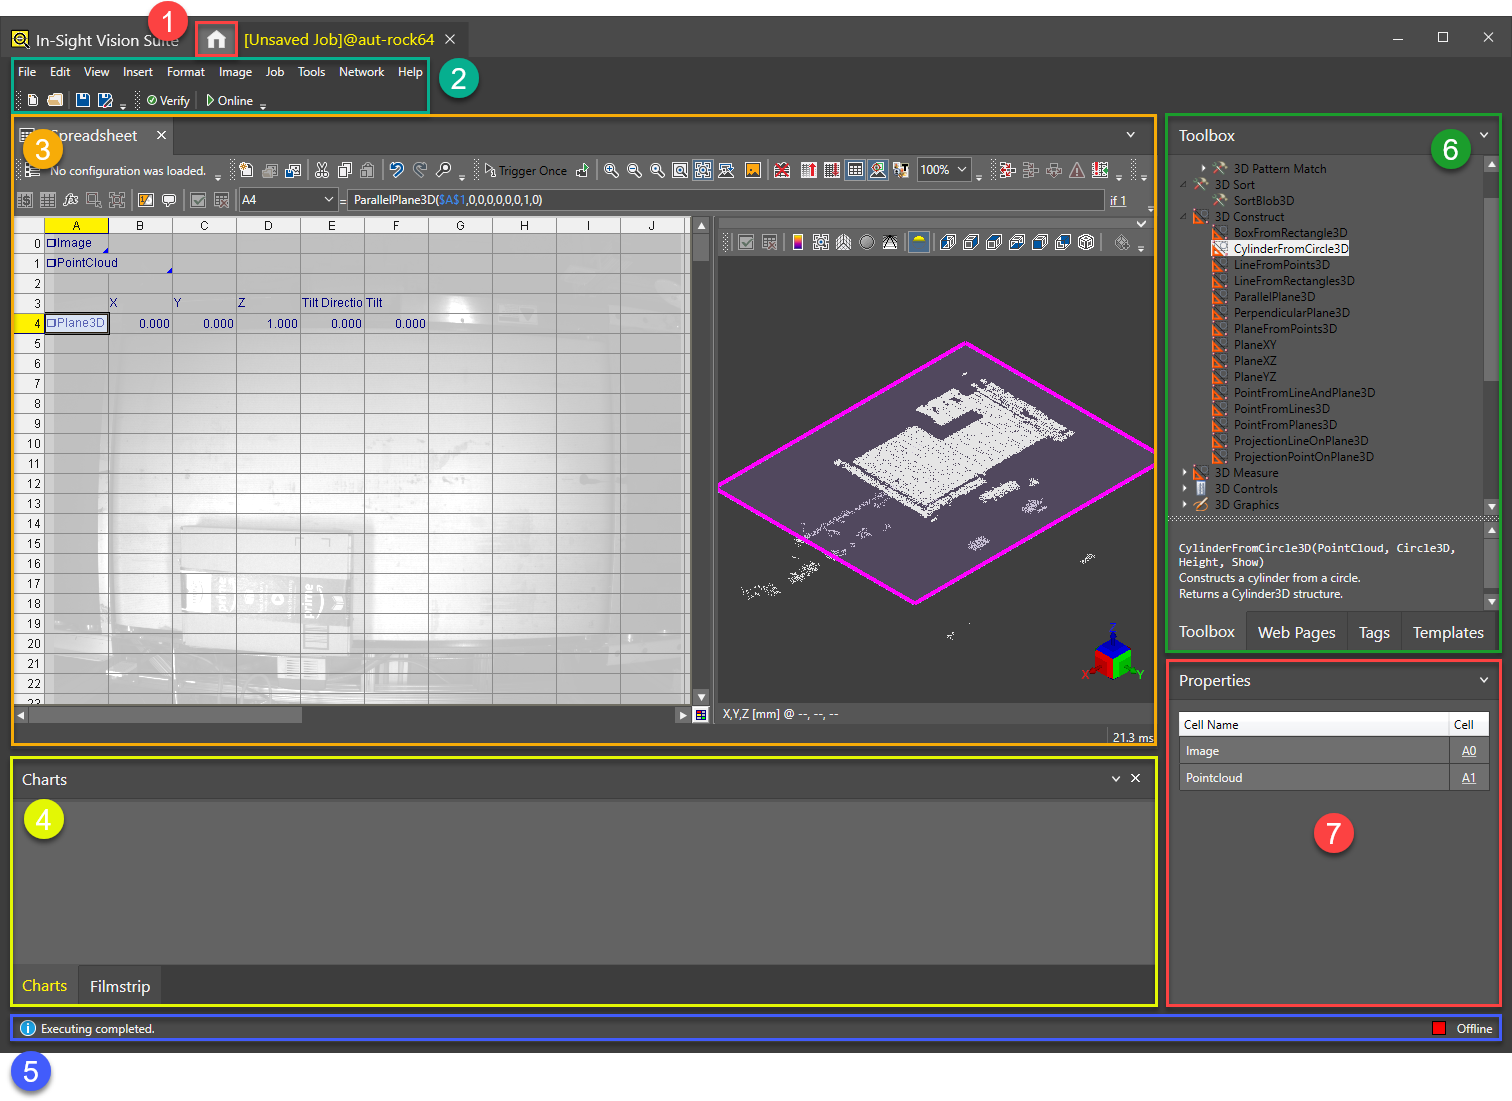
Task: Open the A4 cell name dropdown
Action: (x=328, y=200)
